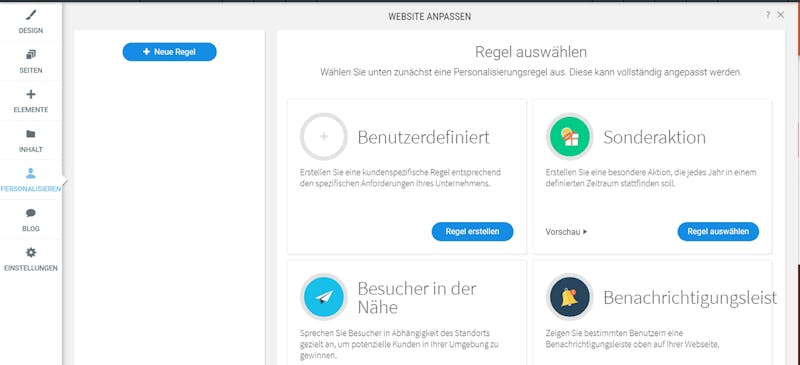Click the Besucher in der Nähe title
The image size is (800, 365).
tap(417, 298)
